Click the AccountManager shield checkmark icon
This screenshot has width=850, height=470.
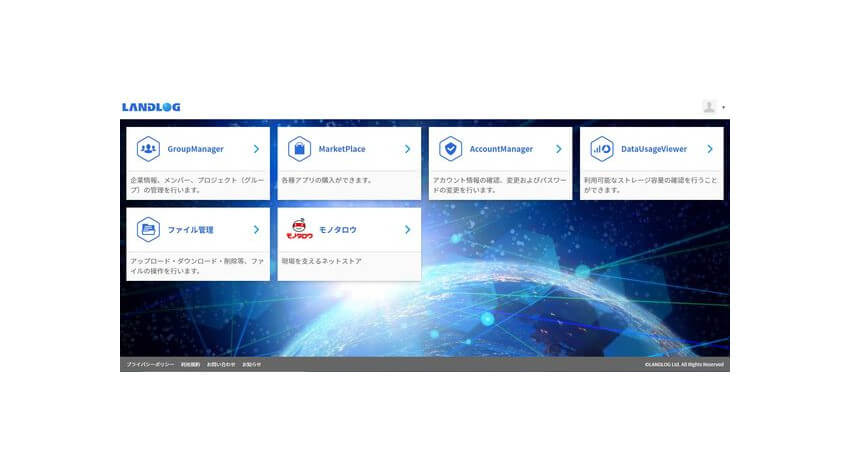(450, 149)
